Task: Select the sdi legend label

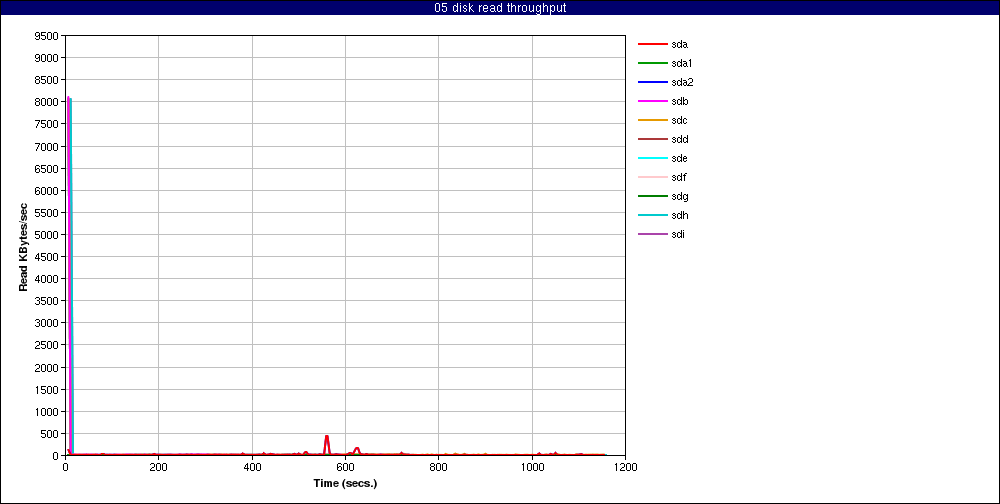Action: pyautogui.click(x=678, y=234)
